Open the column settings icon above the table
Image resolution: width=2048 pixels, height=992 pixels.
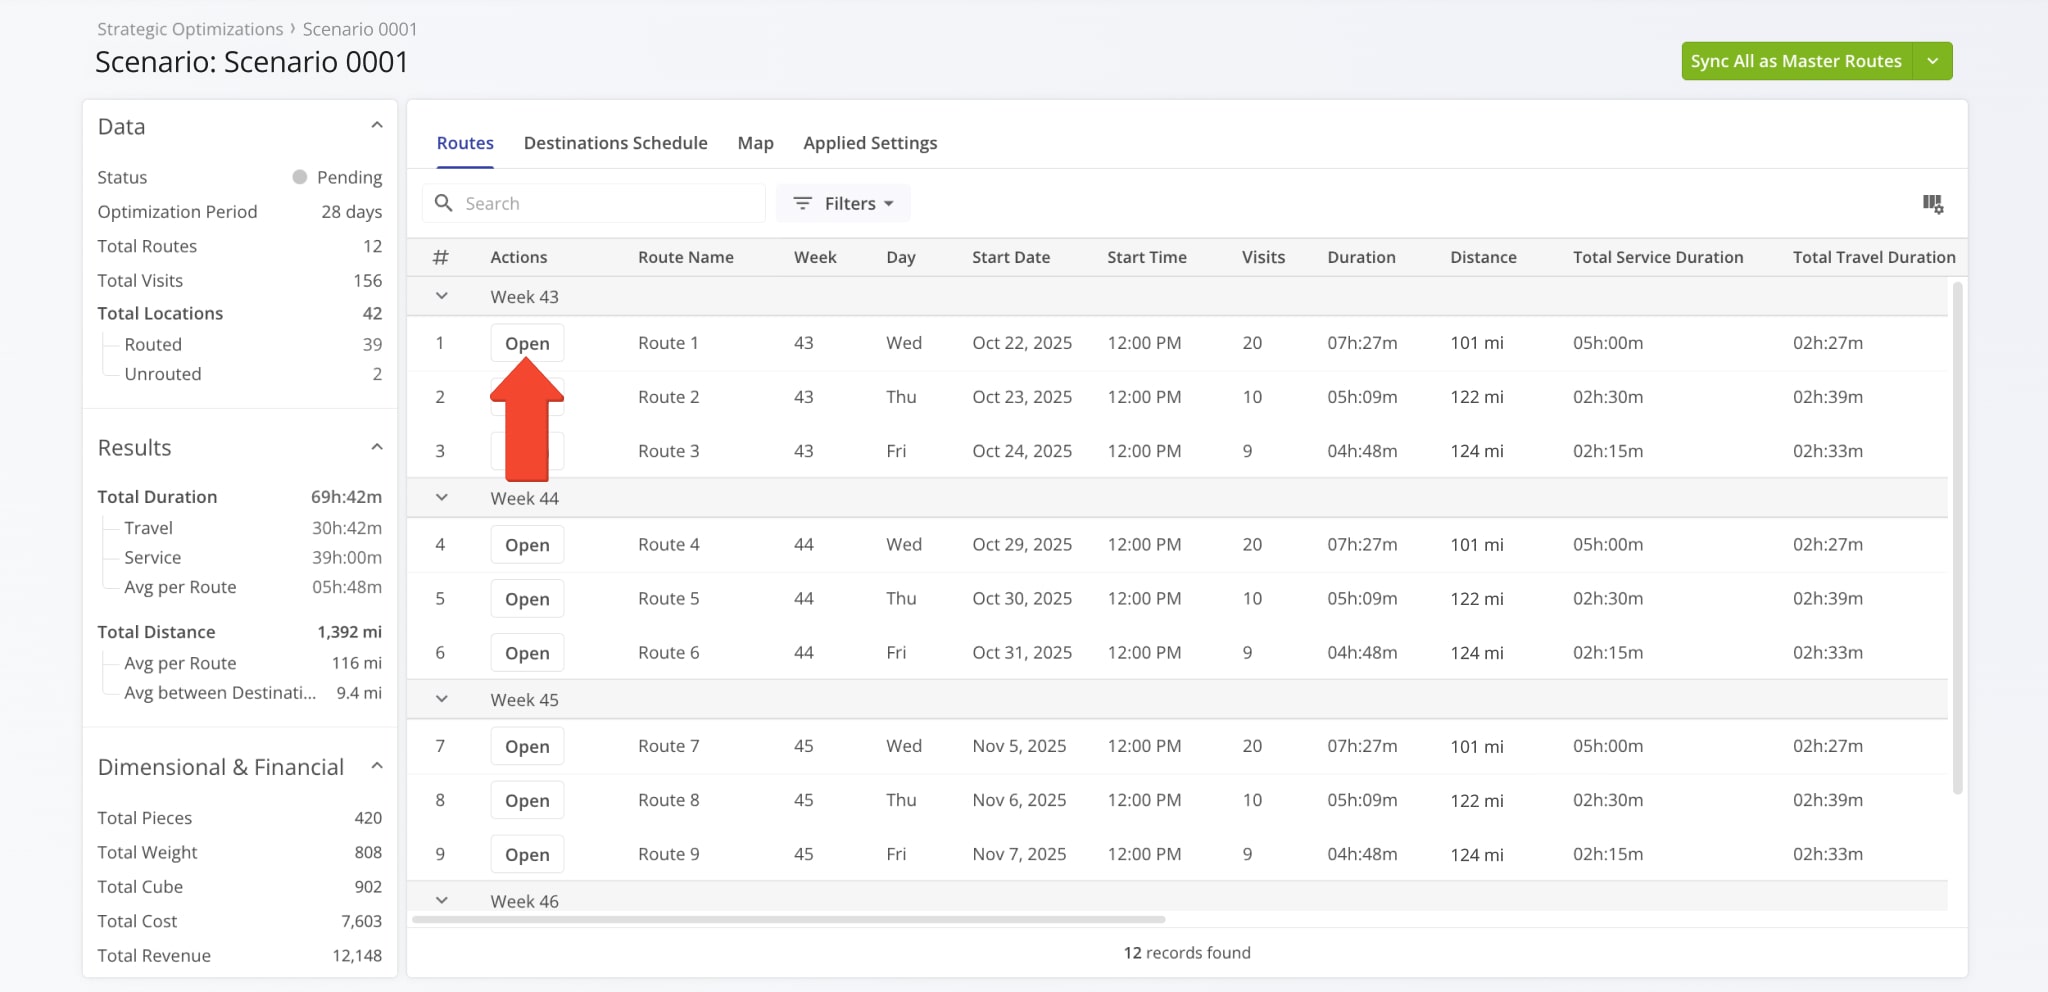[1934, 203]
